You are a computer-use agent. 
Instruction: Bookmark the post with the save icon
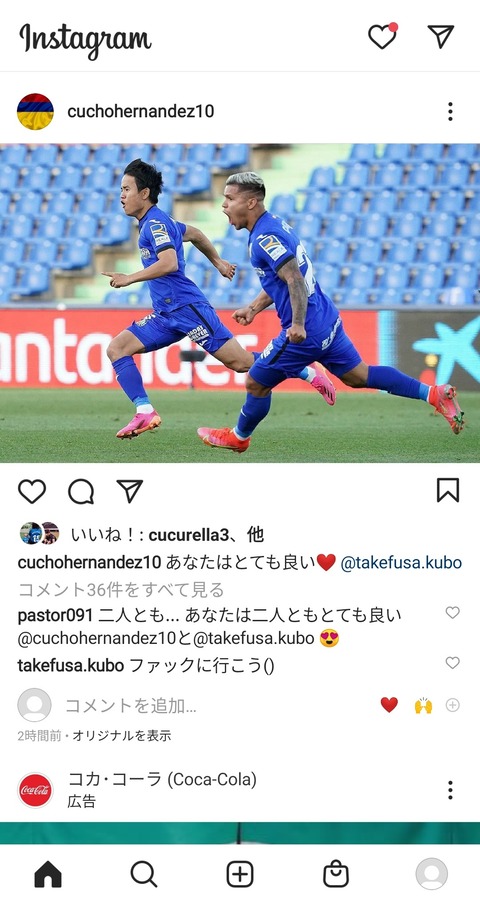[448, 490]
